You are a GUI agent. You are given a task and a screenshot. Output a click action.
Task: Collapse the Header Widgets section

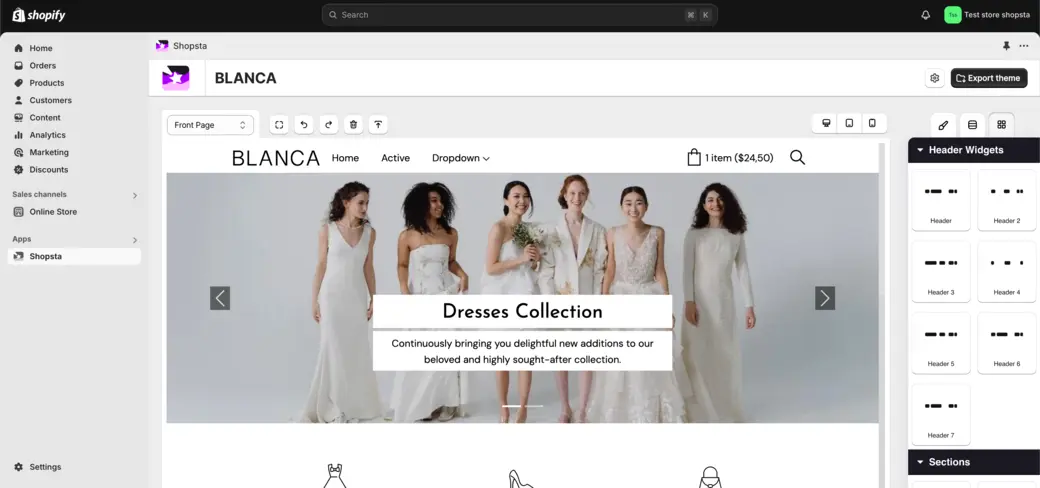pyautogui.click(x=920, y=150)
